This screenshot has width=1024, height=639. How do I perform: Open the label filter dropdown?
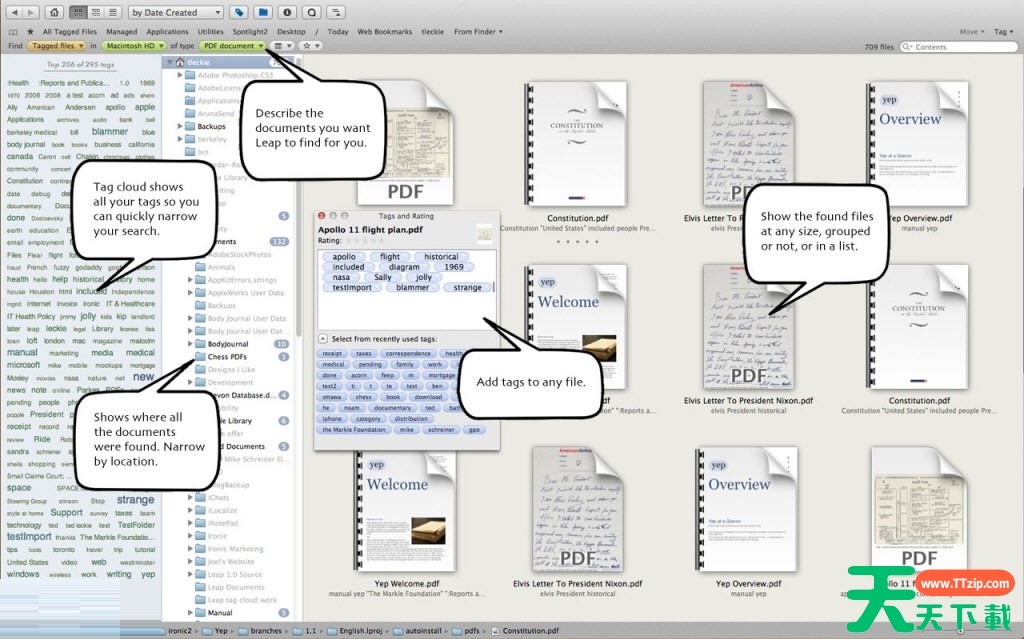click(x=282, y=46)
